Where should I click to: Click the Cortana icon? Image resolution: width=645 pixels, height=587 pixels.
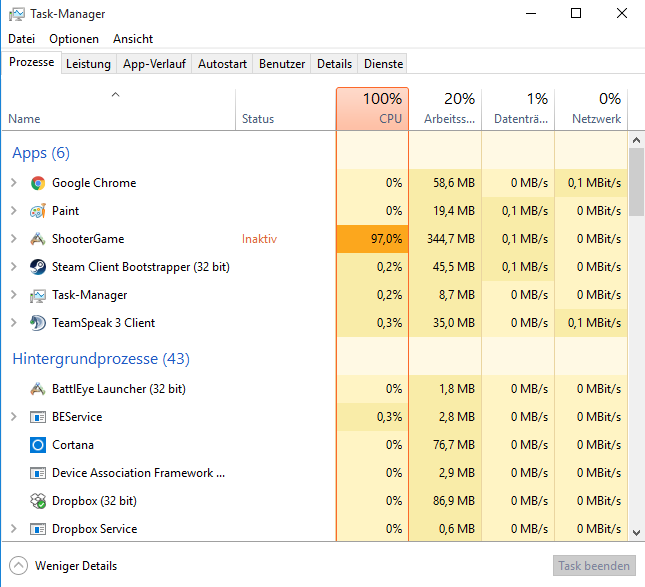(38, 445)
